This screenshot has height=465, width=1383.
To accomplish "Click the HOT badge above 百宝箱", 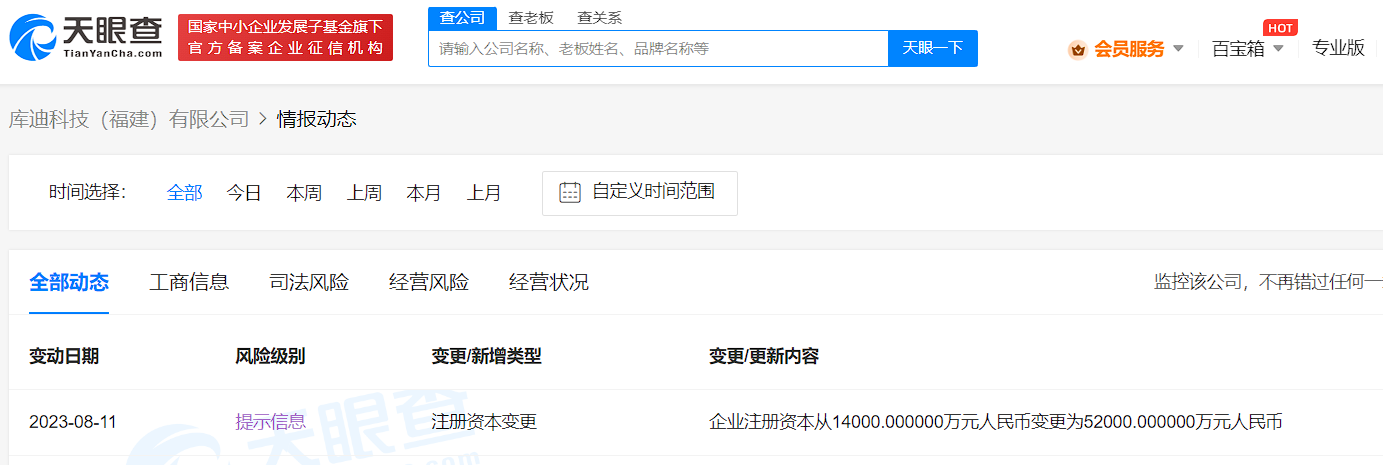I will click(x=1280, y=27).
